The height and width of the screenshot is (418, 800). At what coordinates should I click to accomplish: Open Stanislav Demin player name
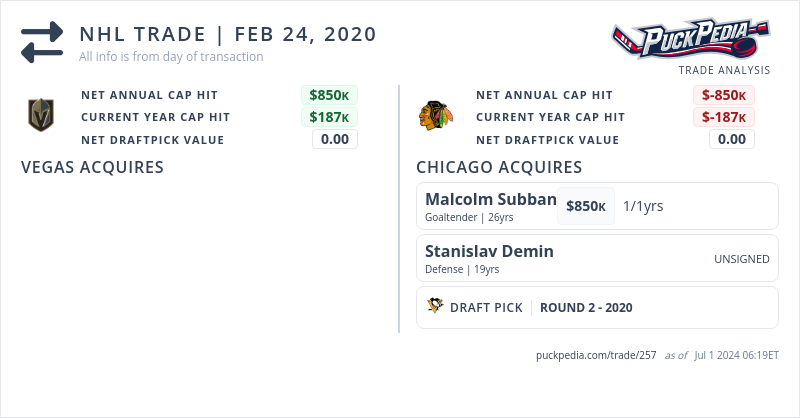click(489, 251)
